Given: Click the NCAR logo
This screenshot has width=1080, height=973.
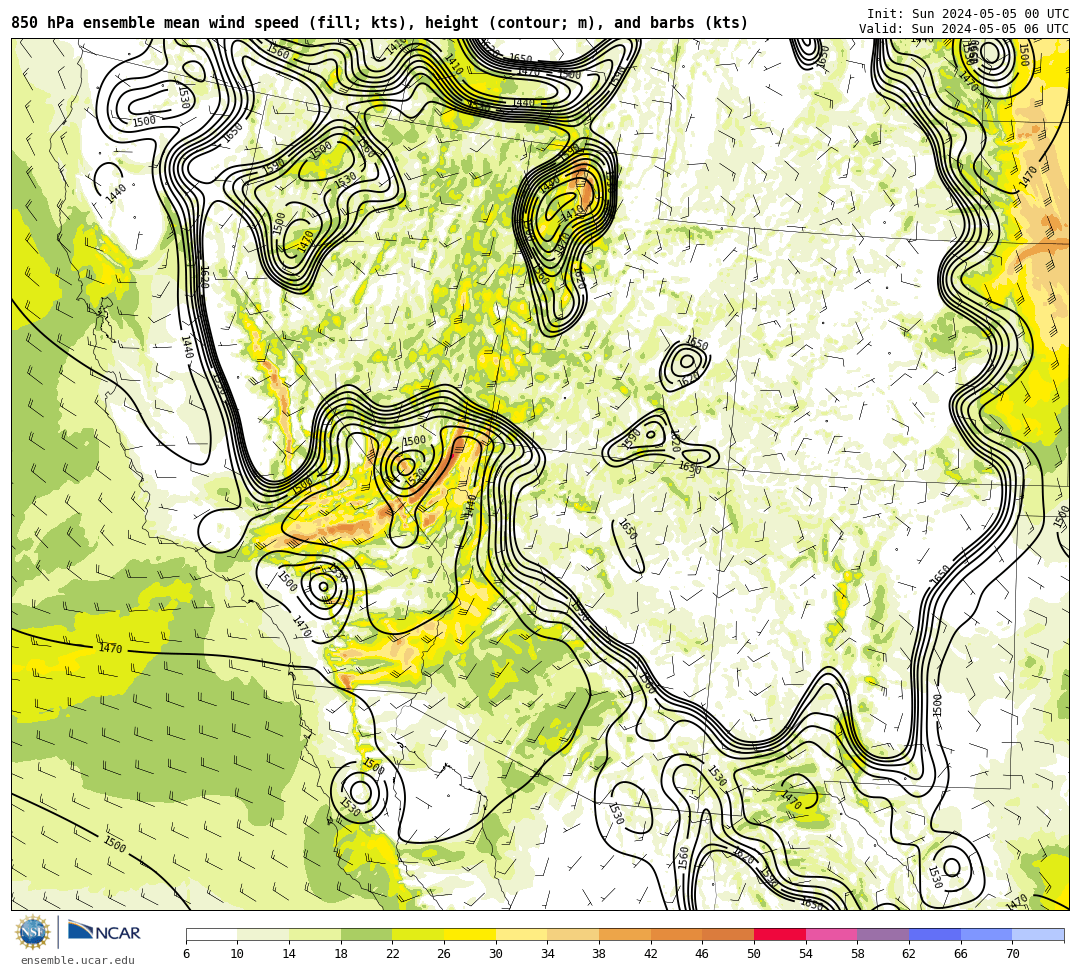Looking at the screenshot, I should pos(104,932).
